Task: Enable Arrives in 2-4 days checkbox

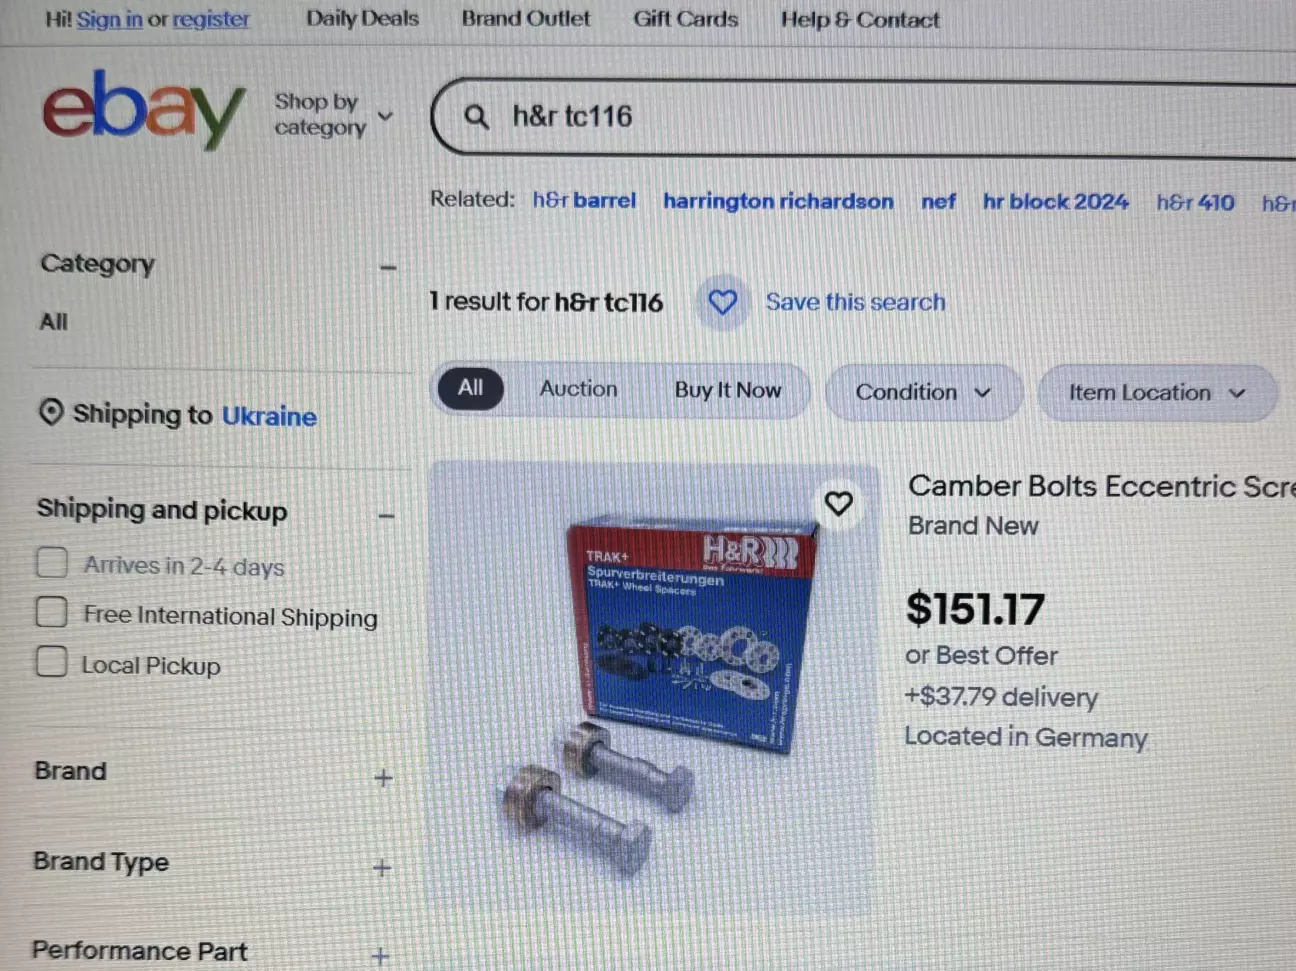Action: coord(52,562)
